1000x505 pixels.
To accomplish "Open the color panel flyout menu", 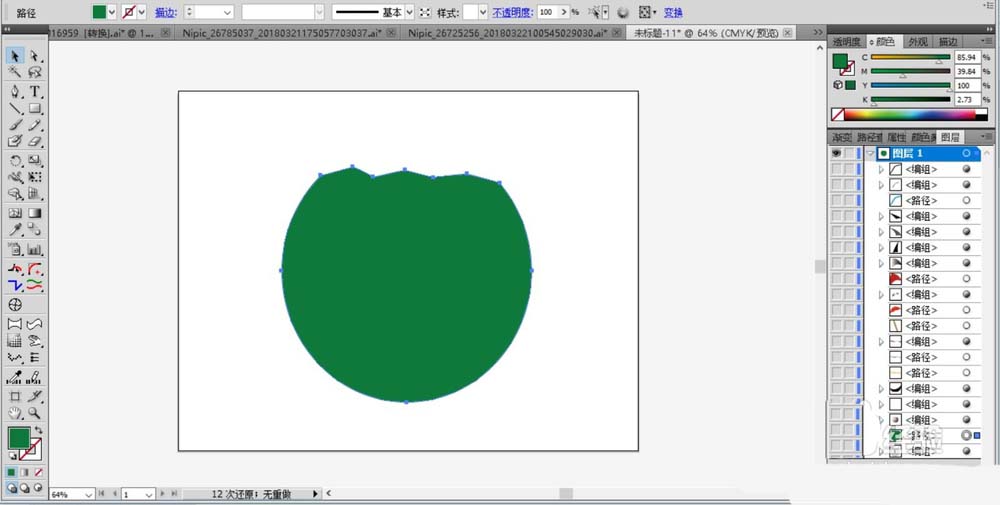I will pos(987,41).
